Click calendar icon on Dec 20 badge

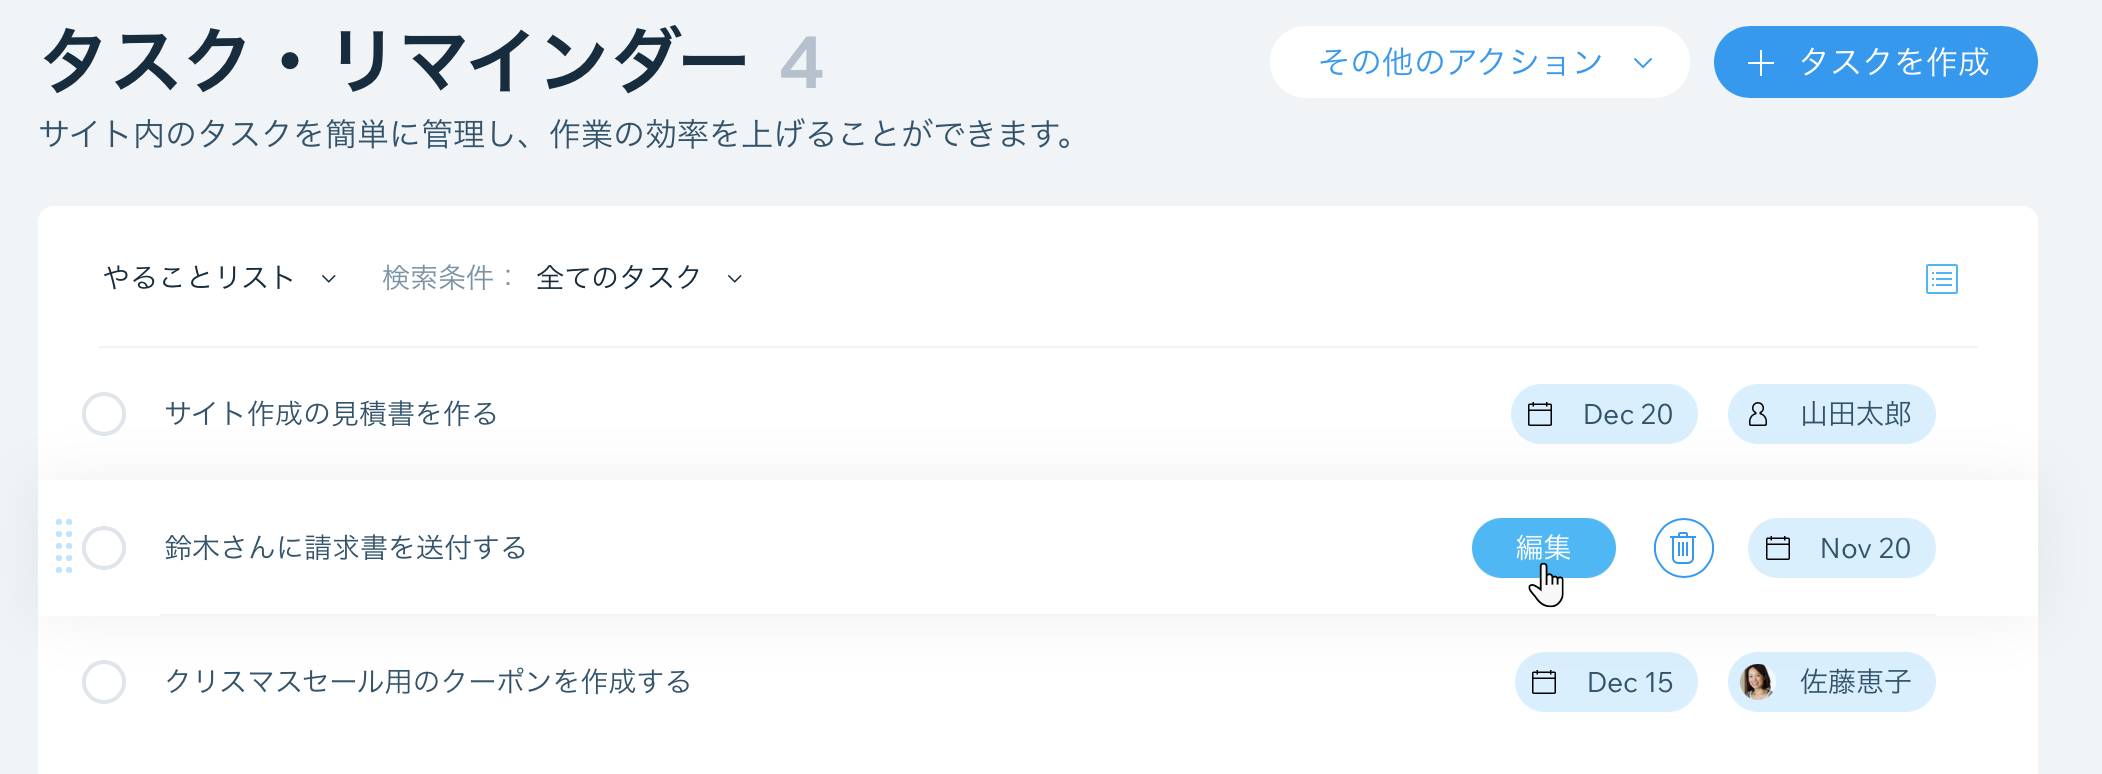click(1540, 414)
